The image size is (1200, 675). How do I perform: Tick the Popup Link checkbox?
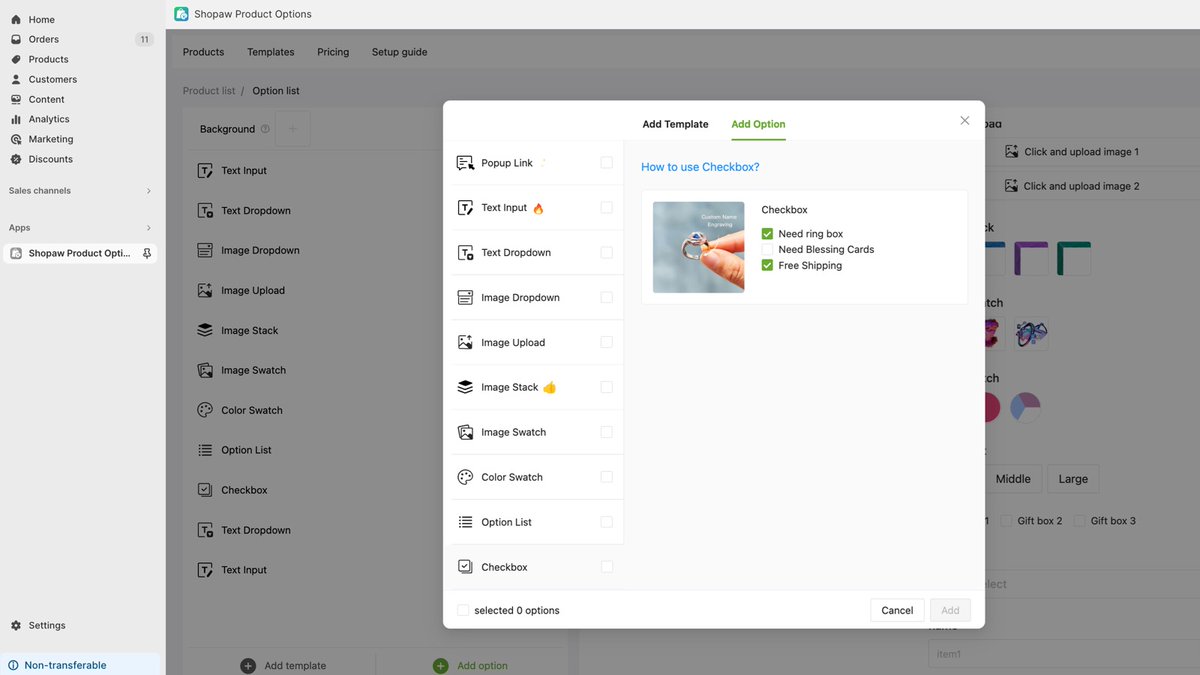click(x=607, y=162)
